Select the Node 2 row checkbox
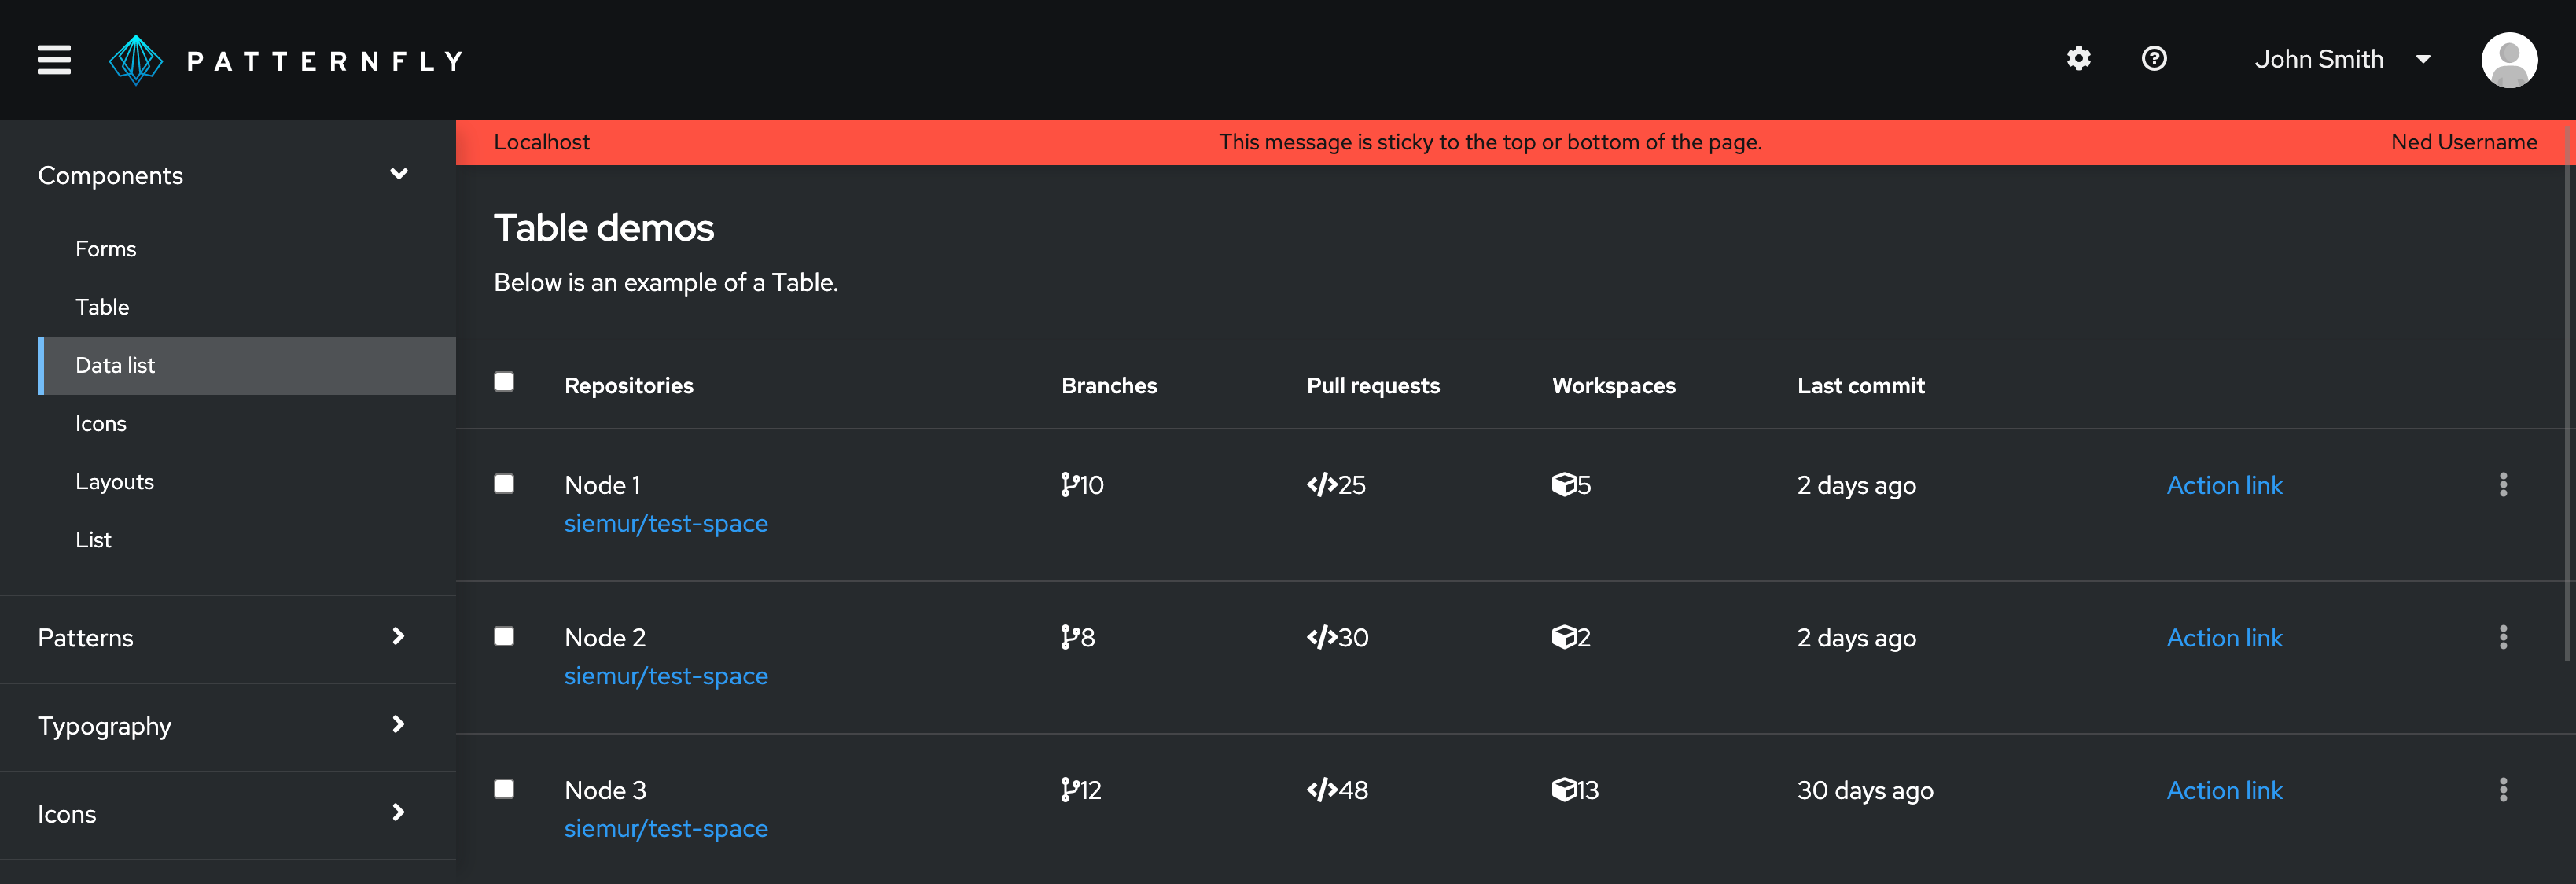This screenshot has width=2576, height=884. pyautogui.click(x=504, y=636)
